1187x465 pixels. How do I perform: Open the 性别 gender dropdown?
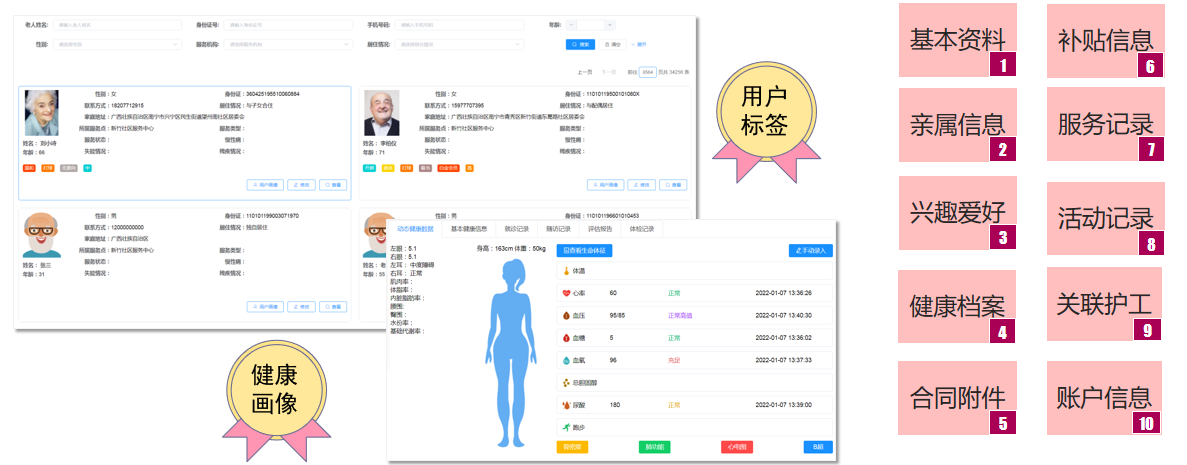[x=117, y=44]
